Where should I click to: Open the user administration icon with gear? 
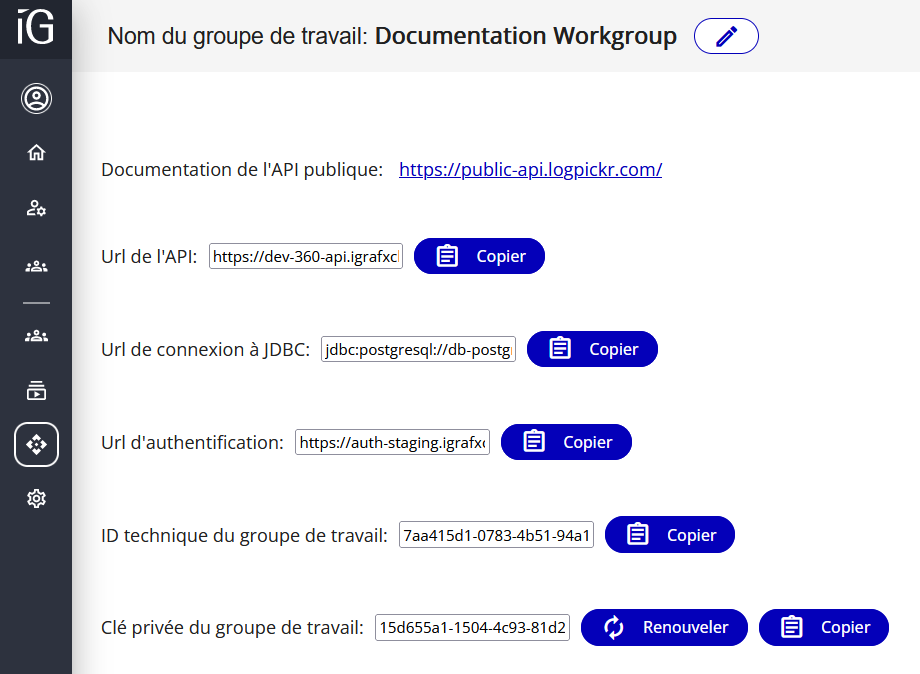point(36,208)
